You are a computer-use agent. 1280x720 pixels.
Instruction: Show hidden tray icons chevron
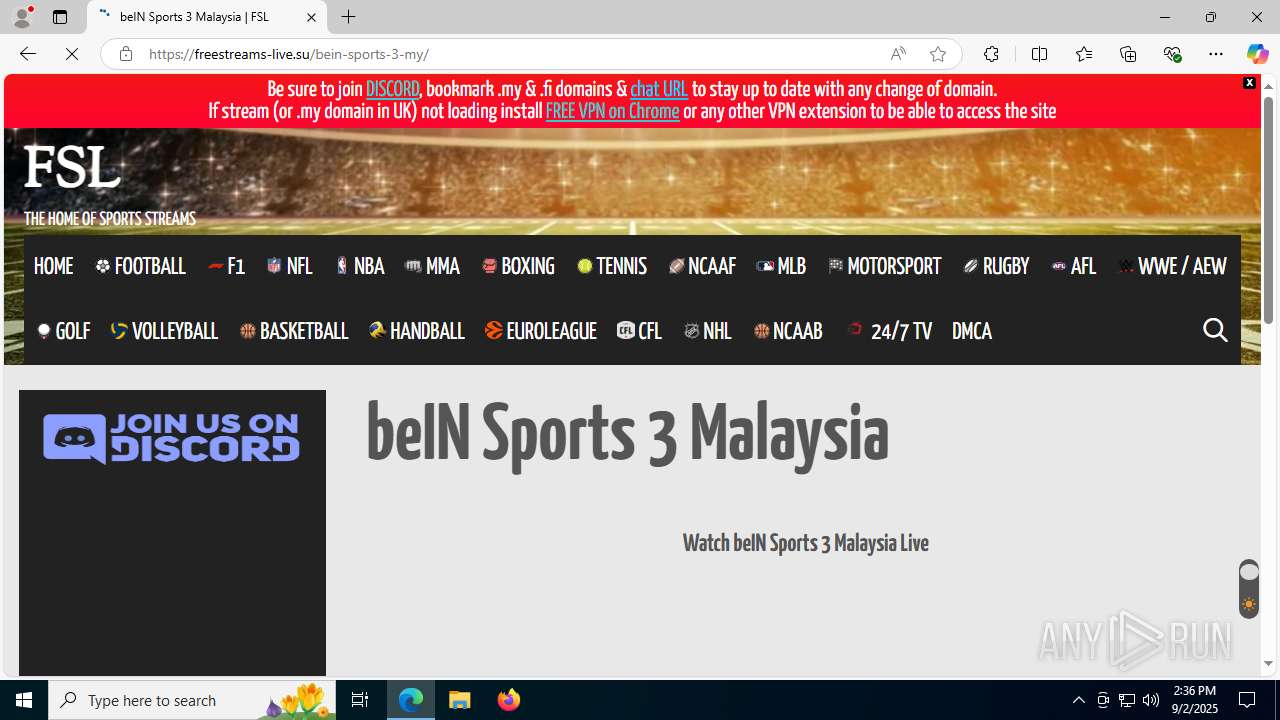coord(1078,700)
